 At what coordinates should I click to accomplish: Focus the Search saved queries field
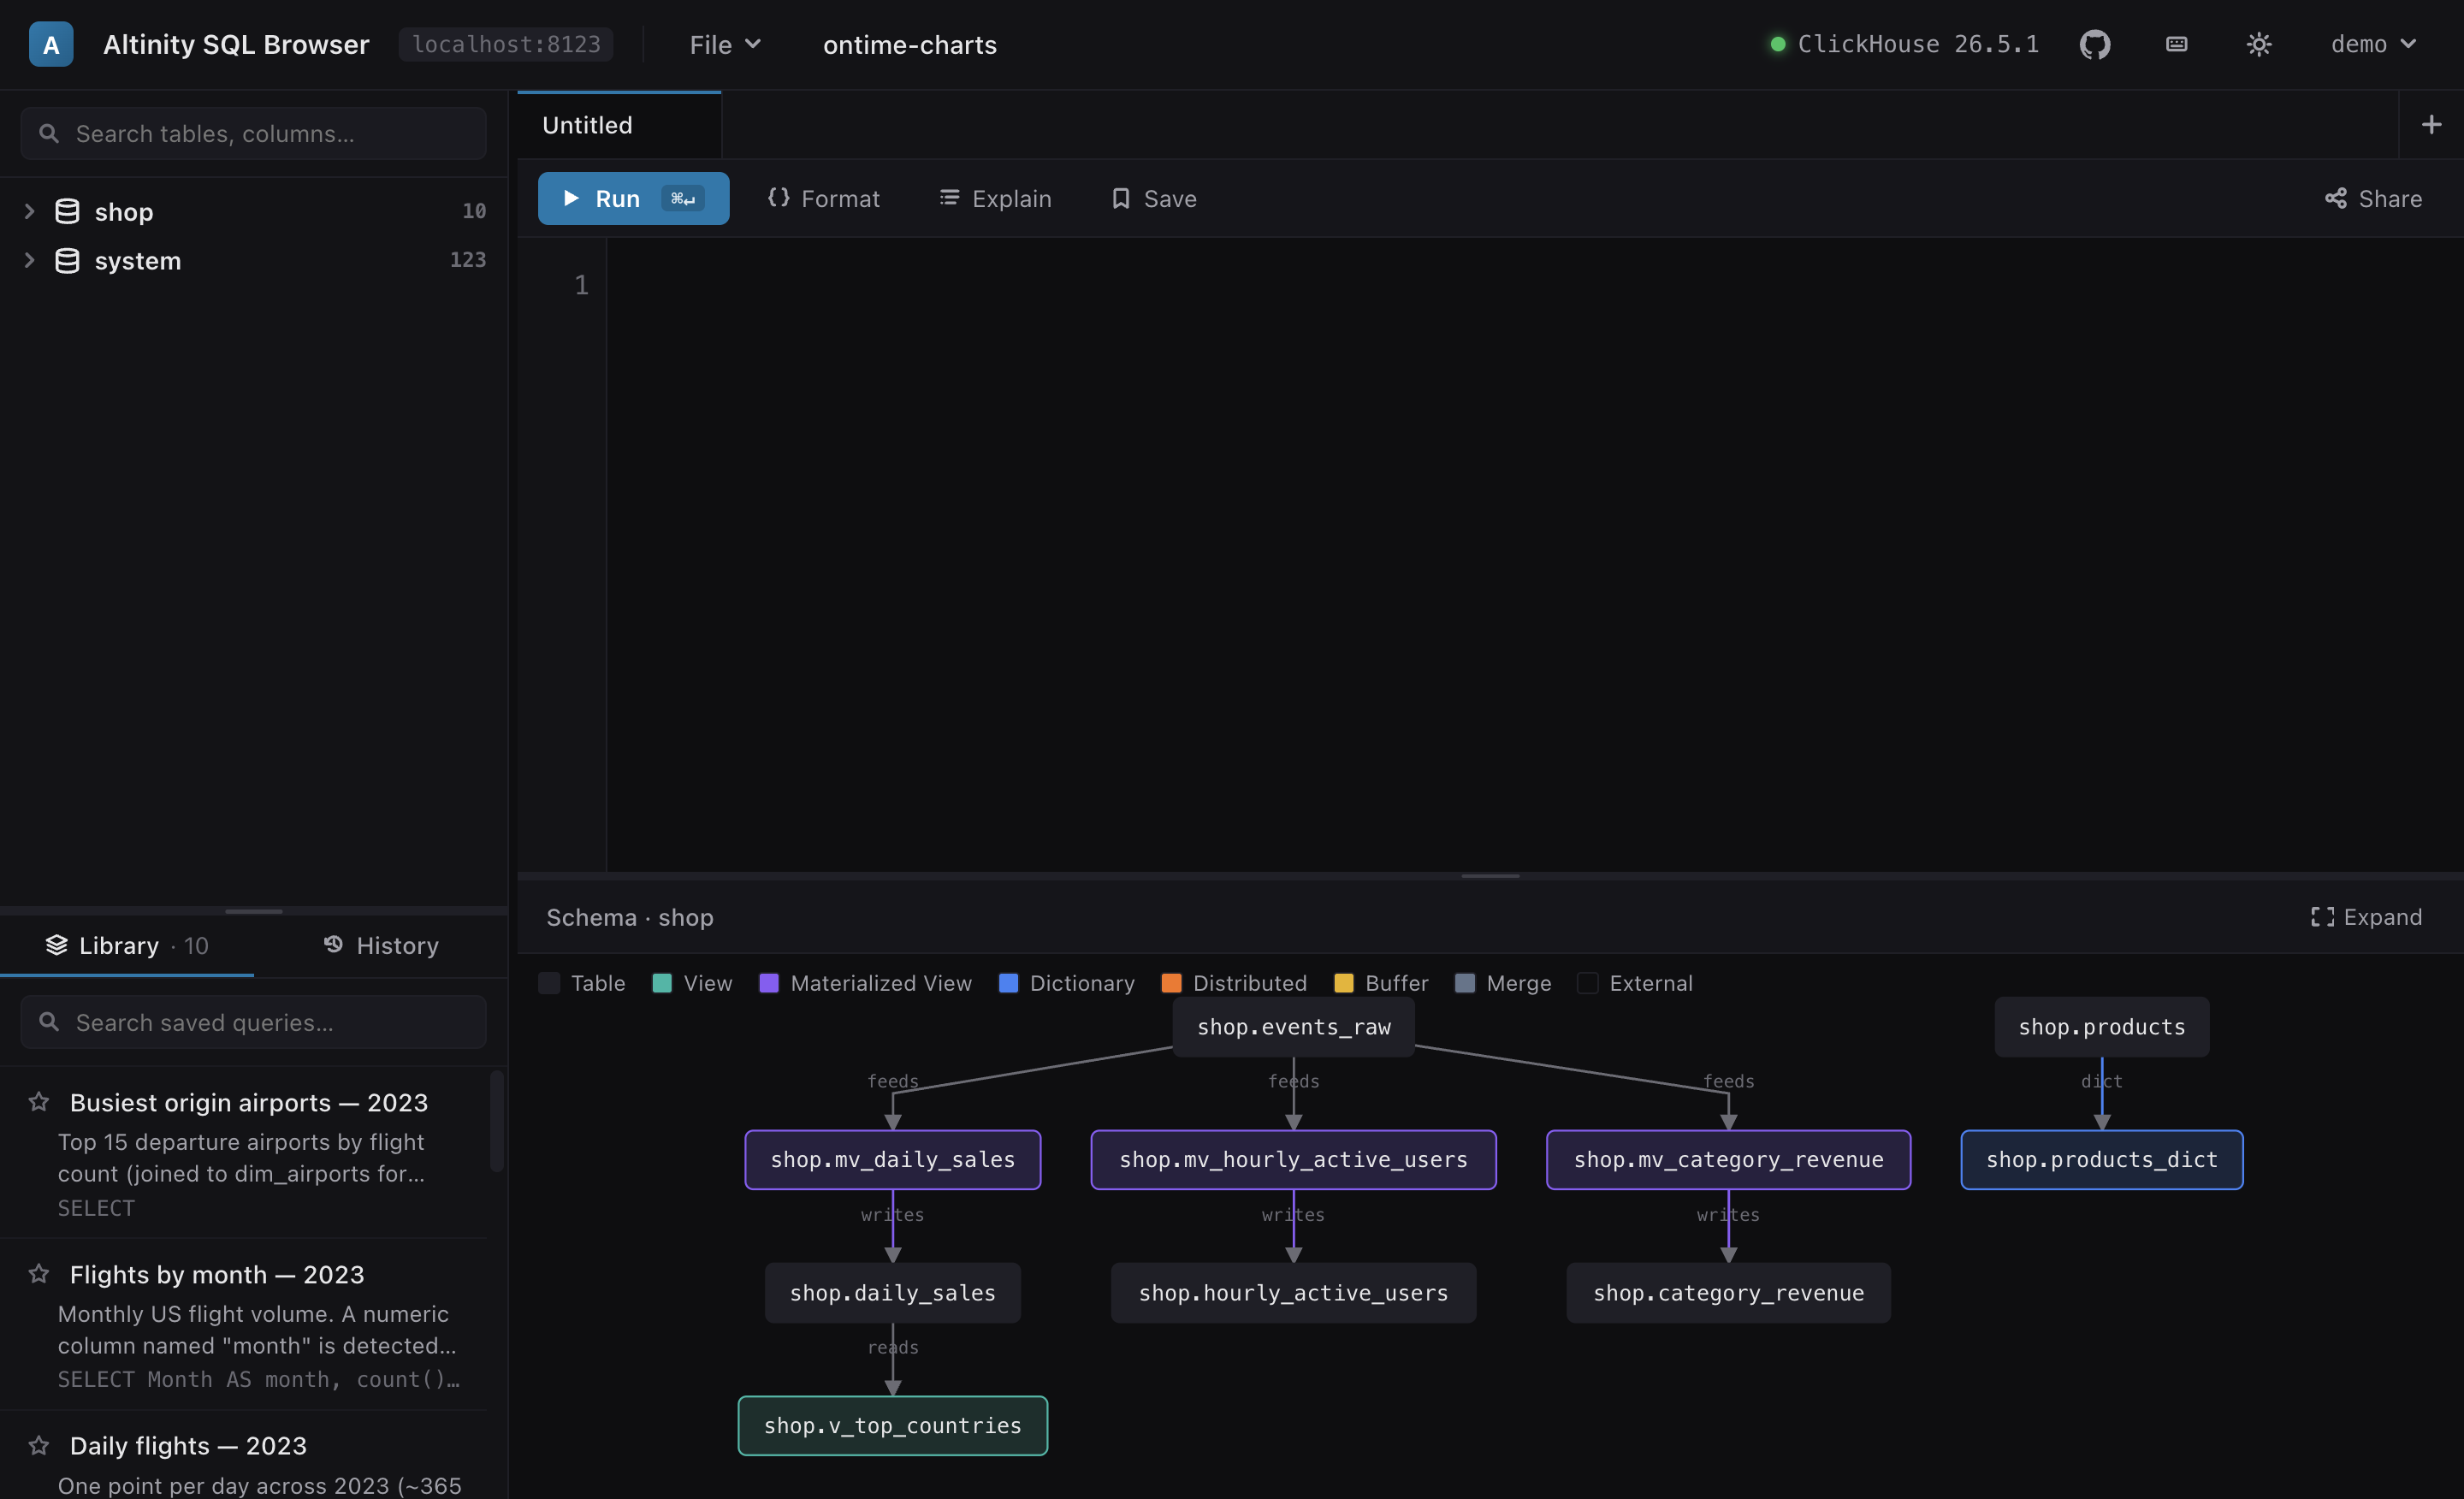point(254,1022)
